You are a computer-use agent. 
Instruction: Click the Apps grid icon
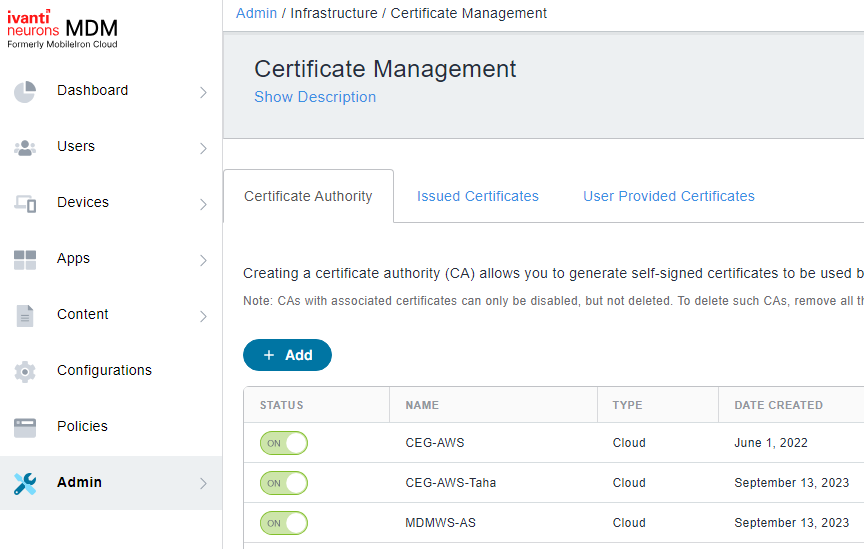(25, 260)
